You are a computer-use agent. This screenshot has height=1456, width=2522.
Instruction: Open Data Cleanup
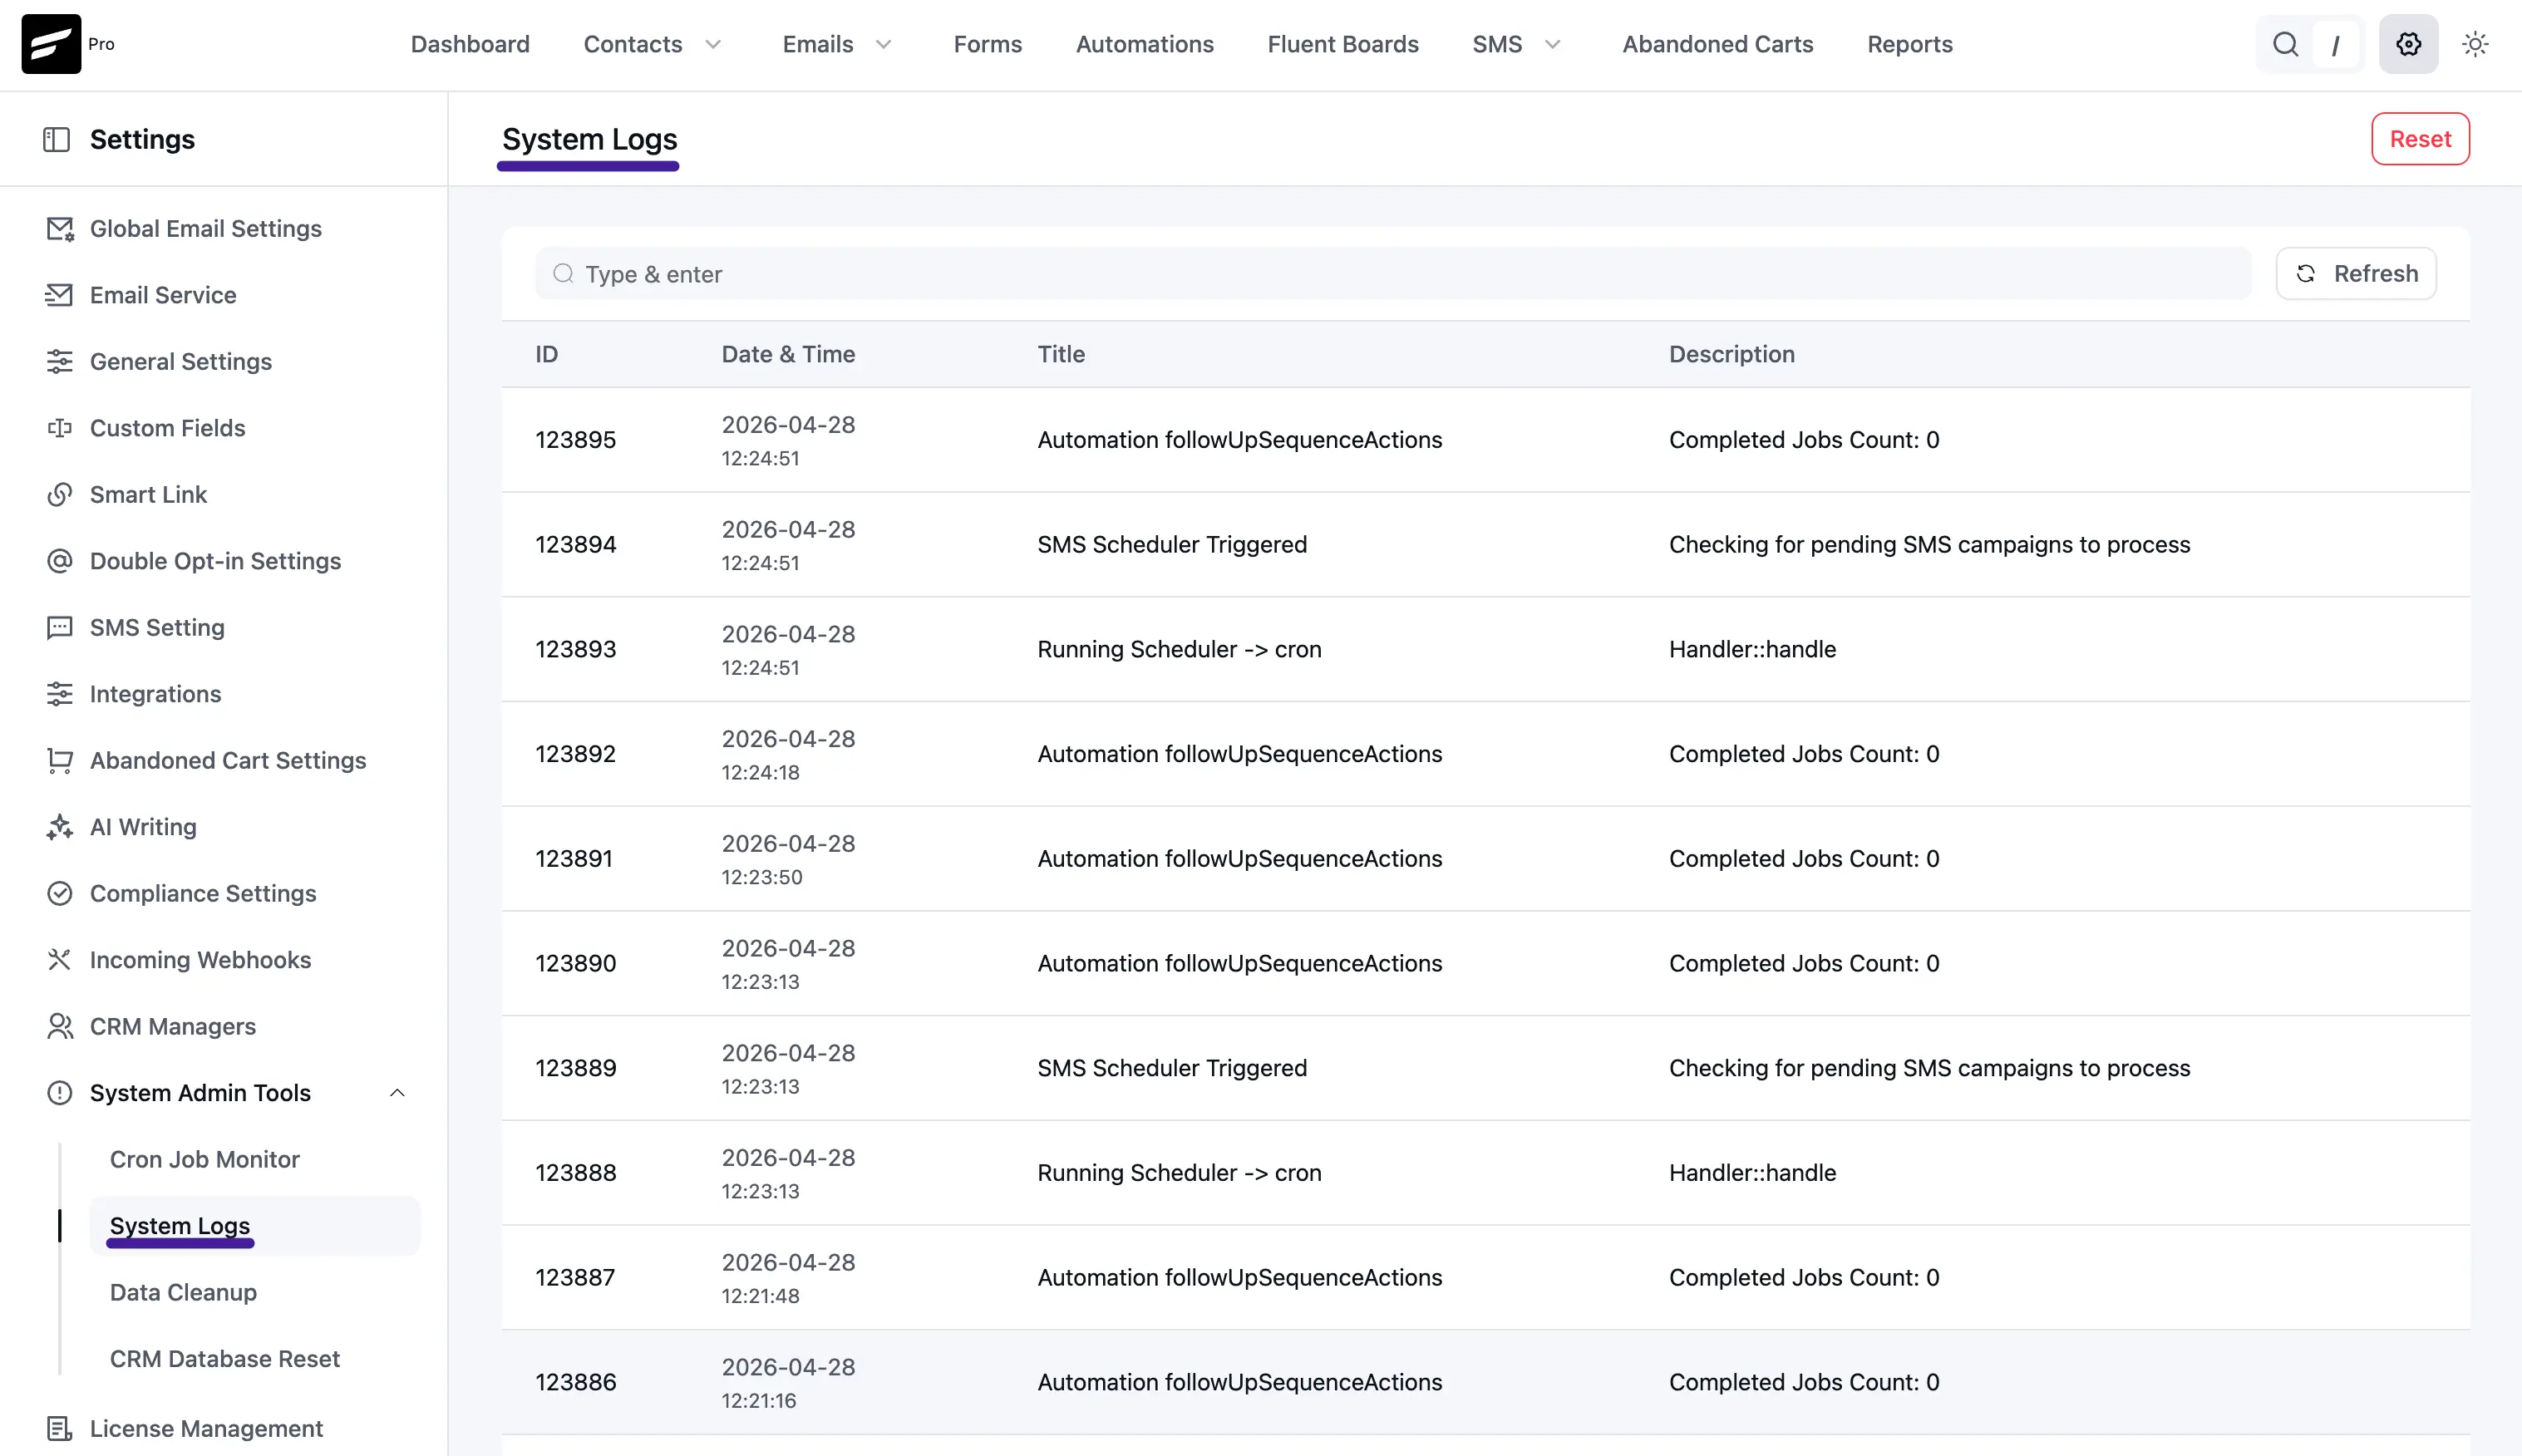point(183,1293)
